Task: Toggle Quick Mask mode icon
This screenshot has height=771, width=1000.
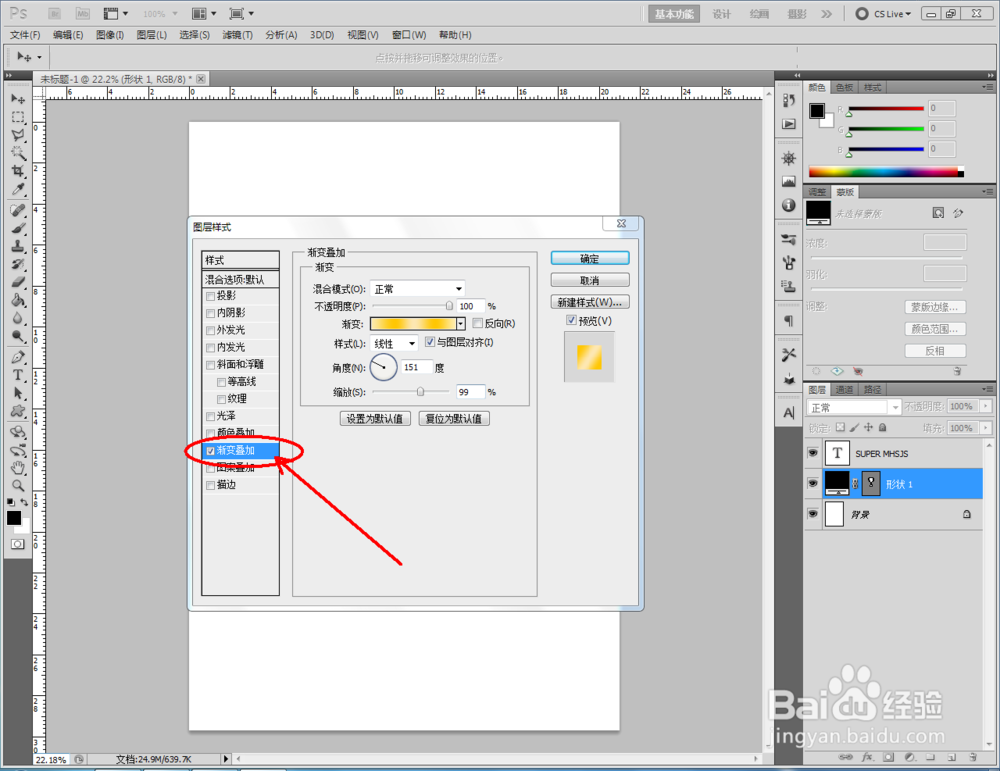Action: point(17,544)
